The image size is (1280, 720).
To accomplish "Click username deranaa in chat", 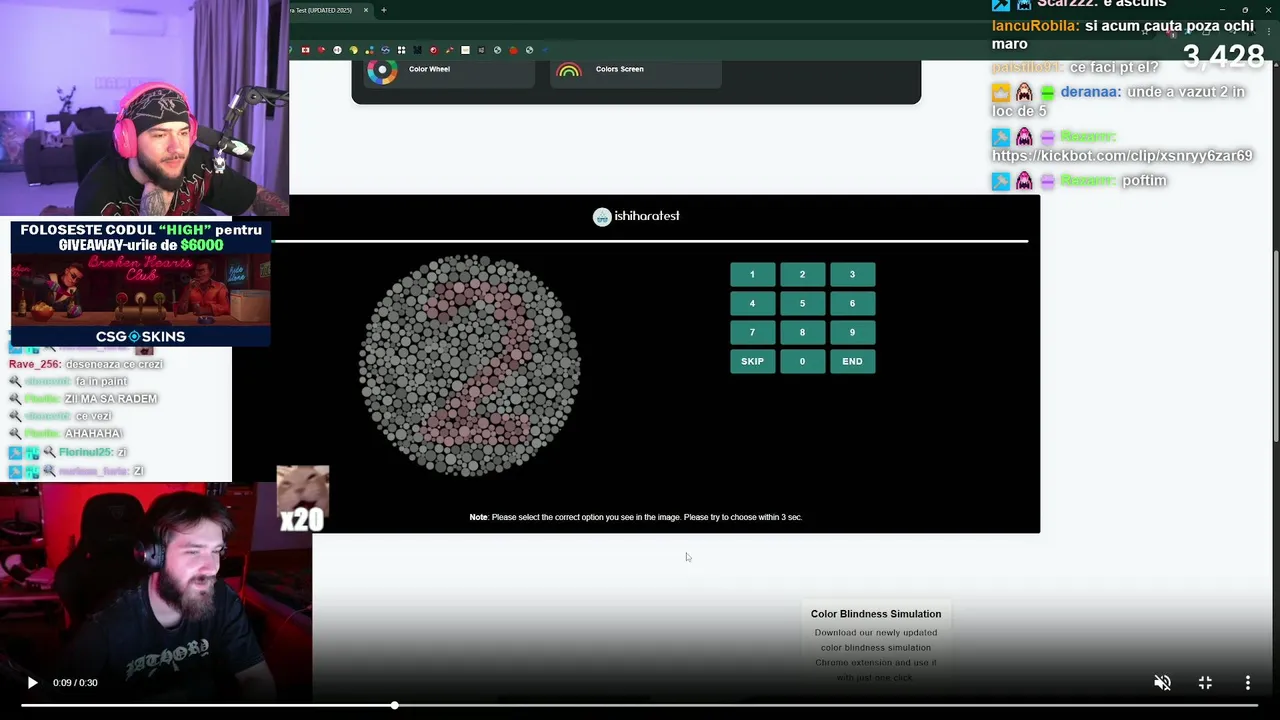I will tap(1090, 92).
